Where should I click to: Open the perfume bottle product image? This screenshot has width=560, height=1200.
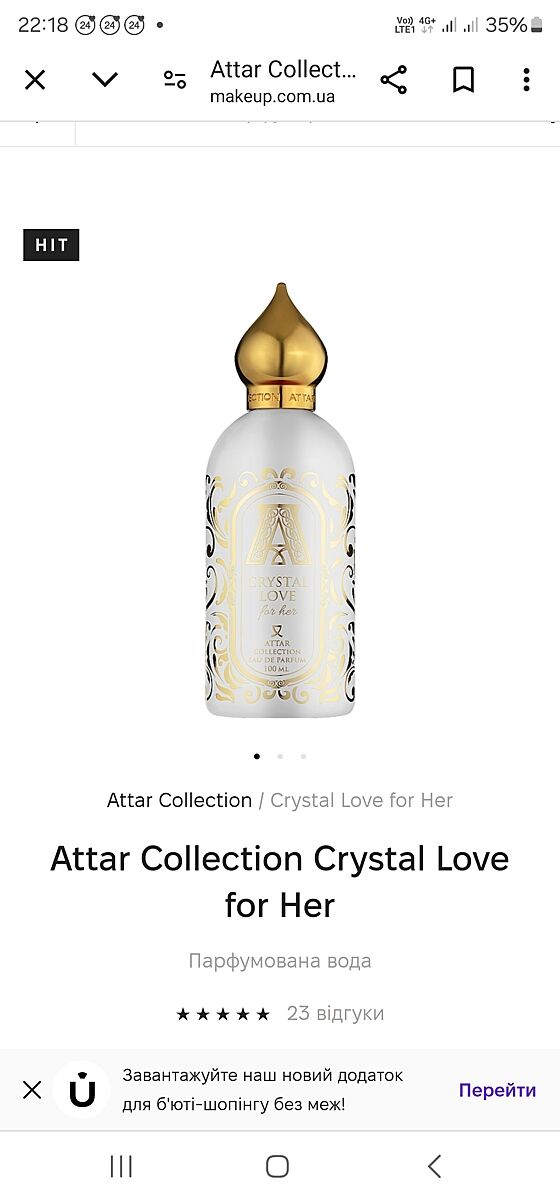[280, 500]
